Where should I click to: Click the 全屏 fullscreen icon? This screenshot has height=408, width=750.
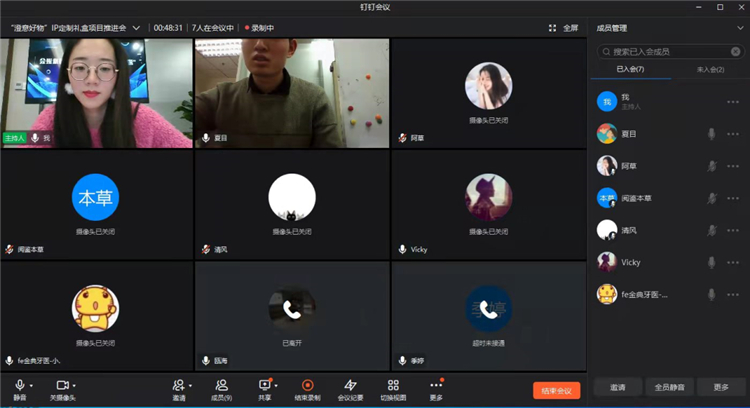pyautogui.click(x=552, y=28)
